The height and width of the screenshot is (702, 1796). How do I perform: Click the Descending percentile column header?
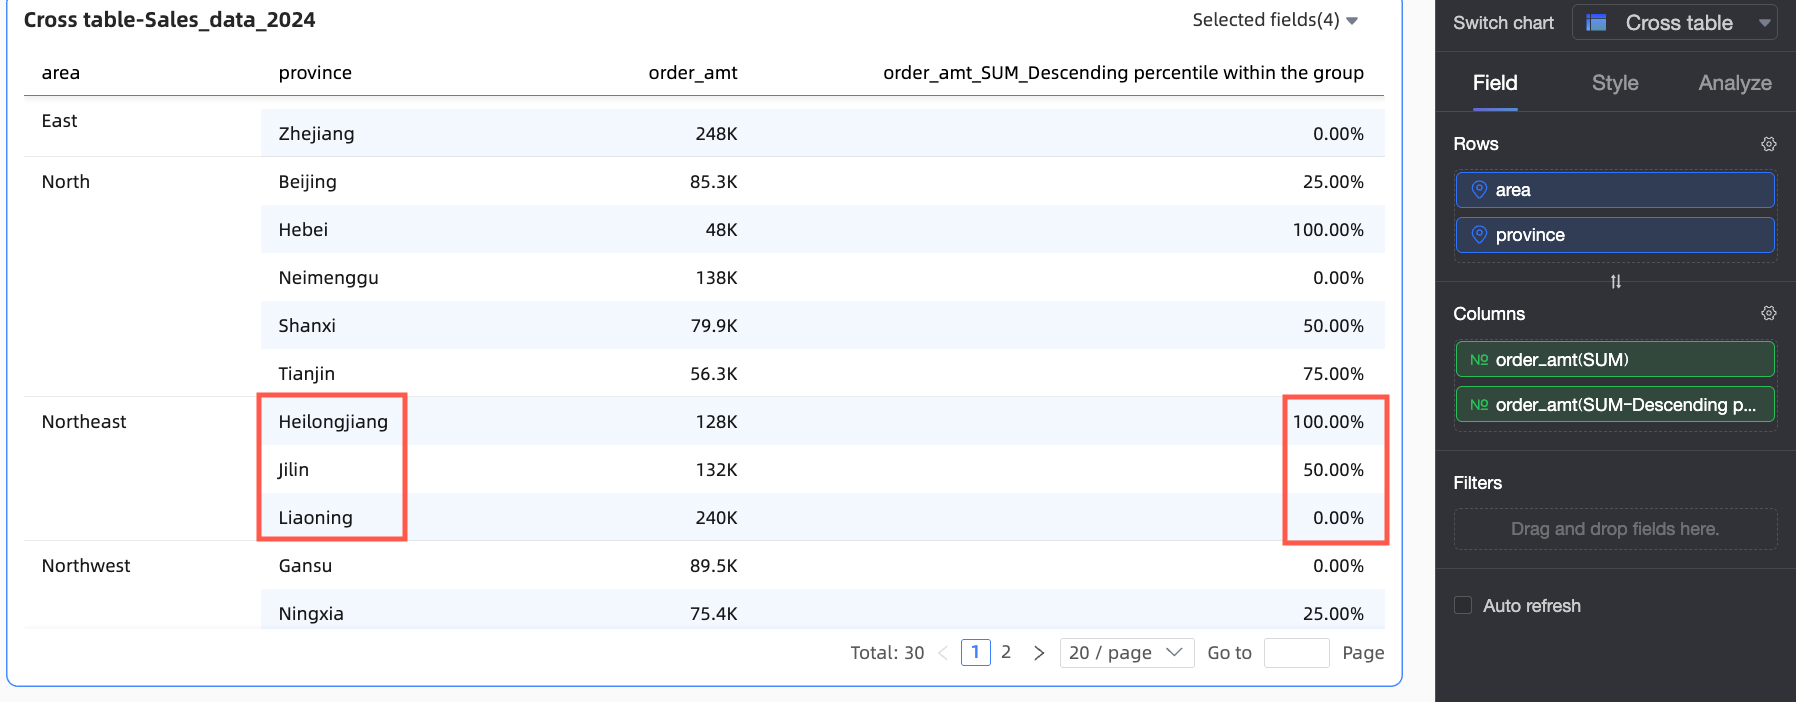1123,73
